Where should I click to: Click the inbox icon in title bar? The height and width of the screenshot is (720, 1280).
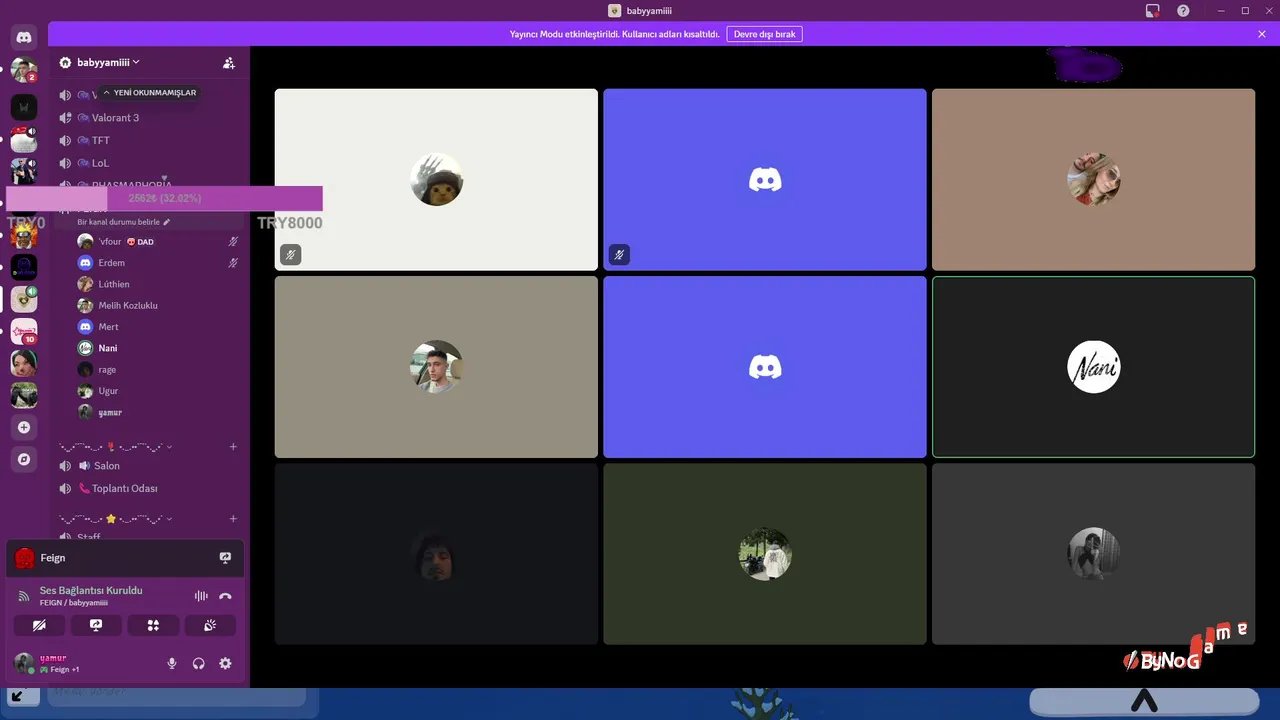[1153, 10]
